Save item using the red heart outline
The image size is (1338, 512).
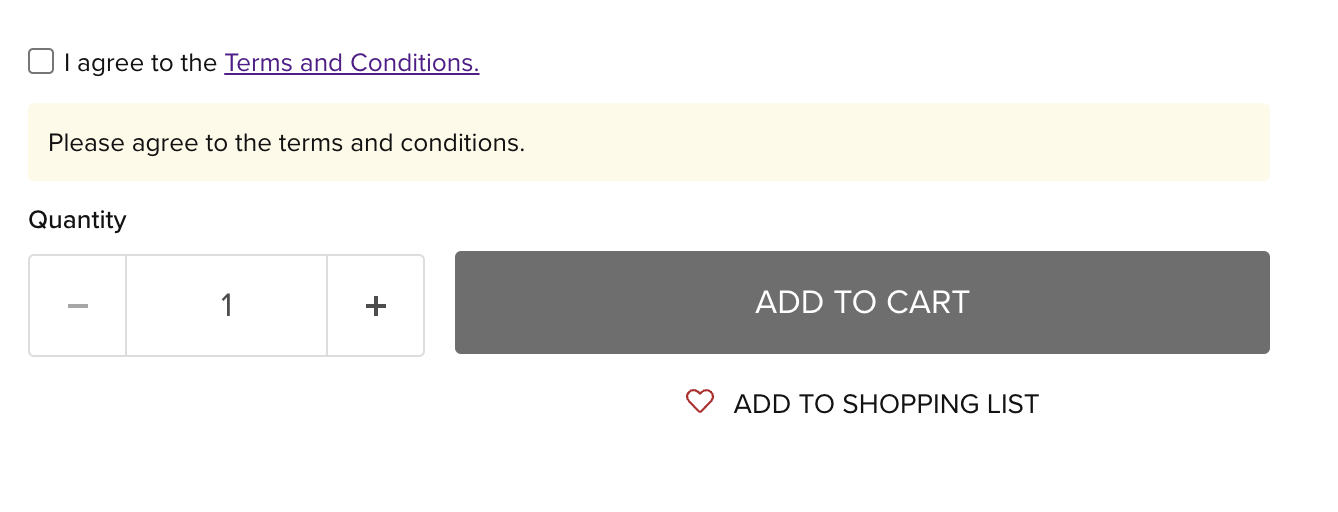click(x=700, y=402)
